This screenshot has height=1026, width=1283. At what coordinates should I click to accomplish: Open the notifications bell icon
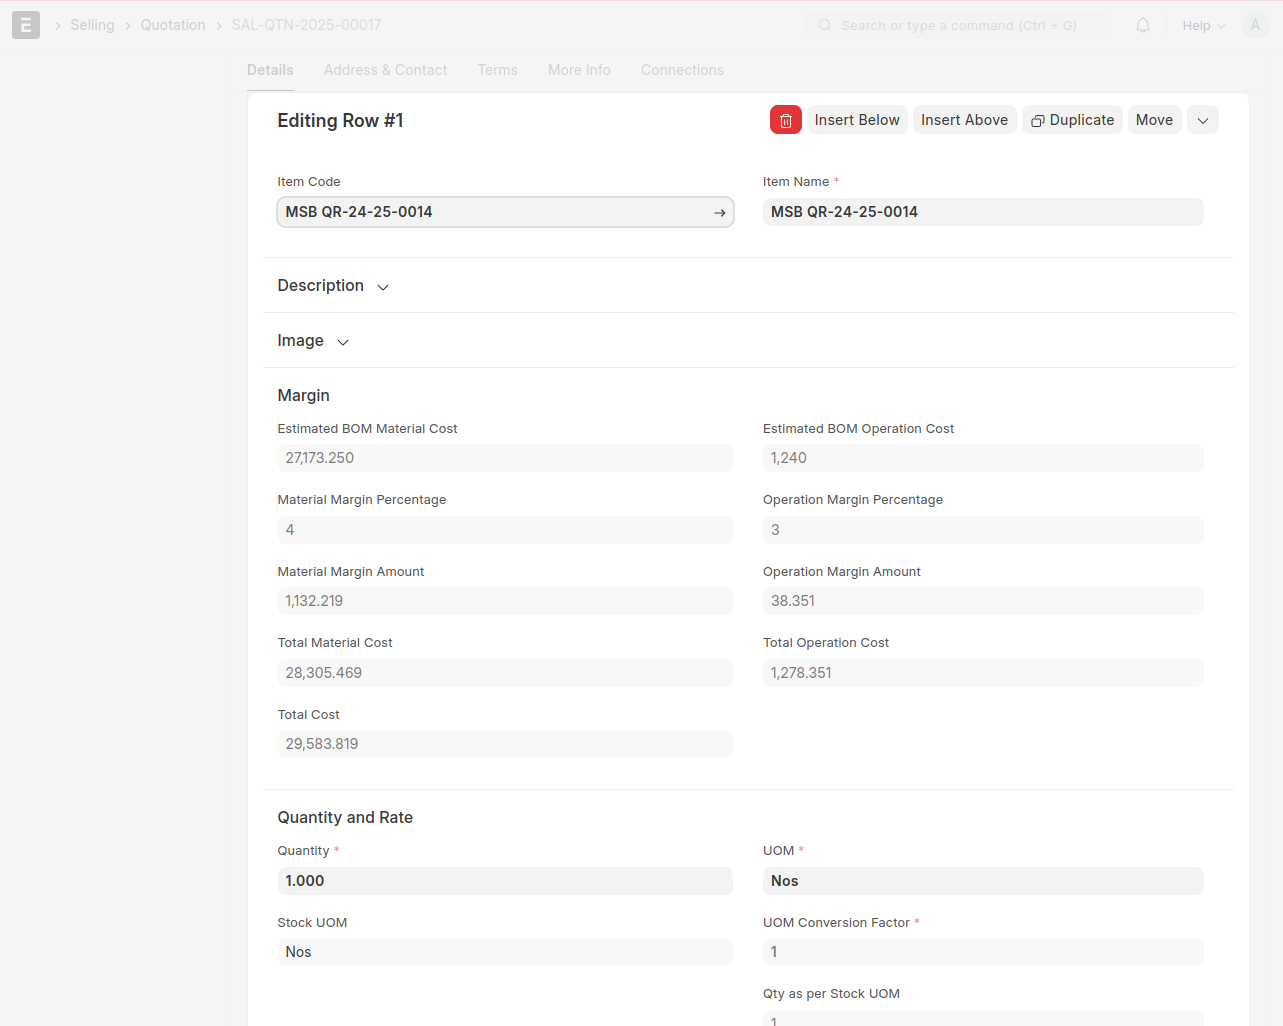pyautogui.click(x=1143, y=25)
